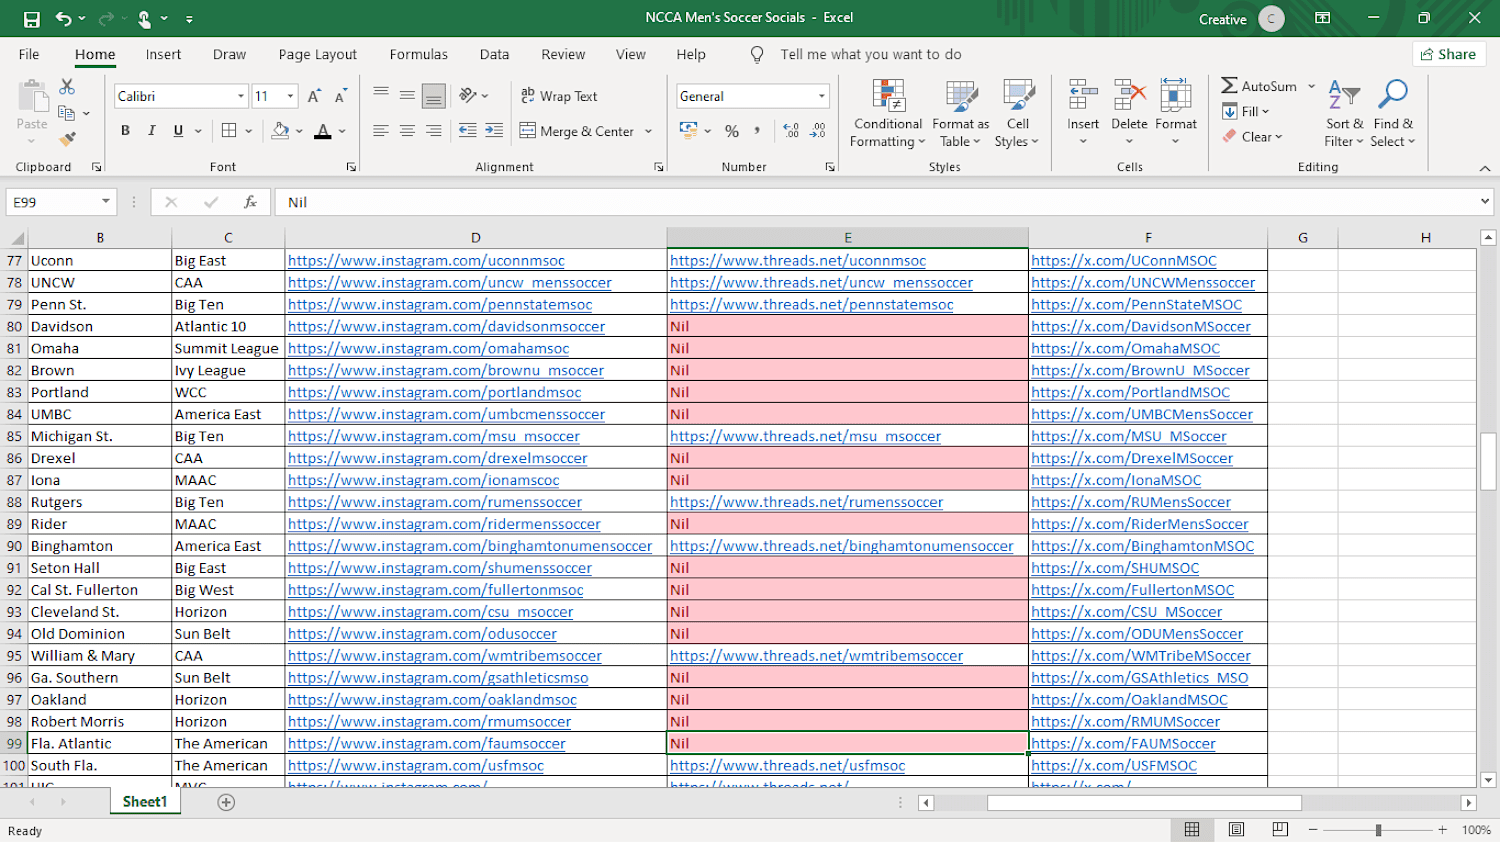Open Conditional Formatting menu

(x=888, y=114)
